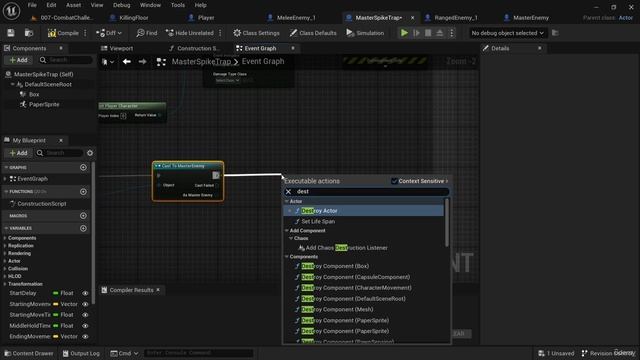The height and width of the screenshot is (360, 640).
Task: Expand the Transformation variables category
Action: [x=4, y=284]
